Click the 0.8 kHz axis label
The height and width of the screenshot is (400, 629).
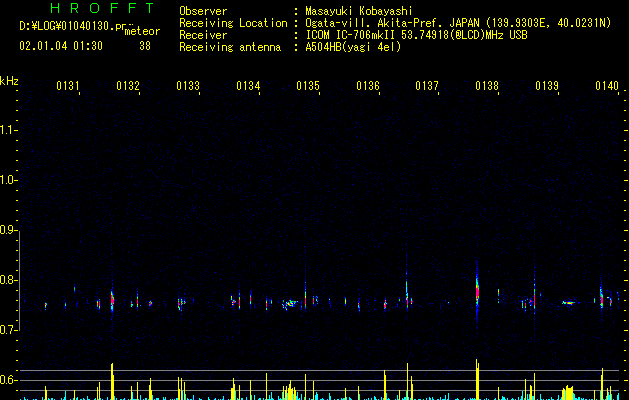[x=8, y=280]
